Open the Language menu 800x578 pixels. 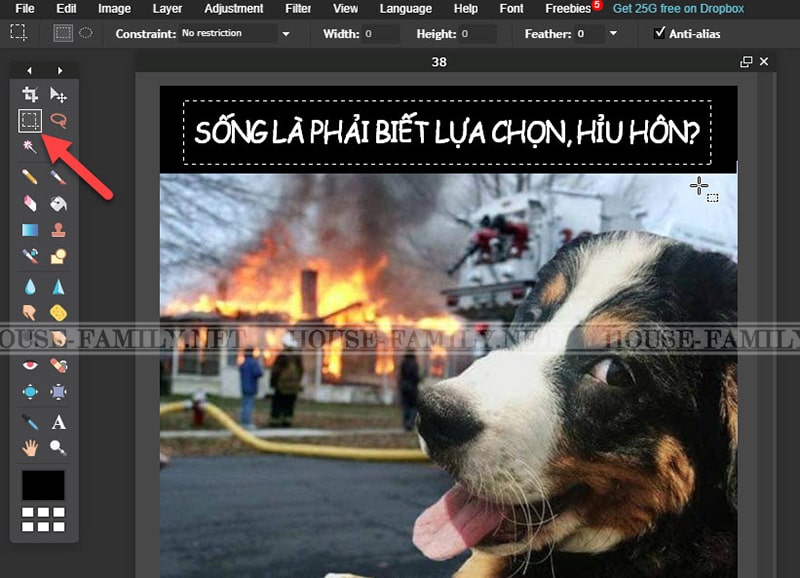pyautogui.click(x=406, y=9)
